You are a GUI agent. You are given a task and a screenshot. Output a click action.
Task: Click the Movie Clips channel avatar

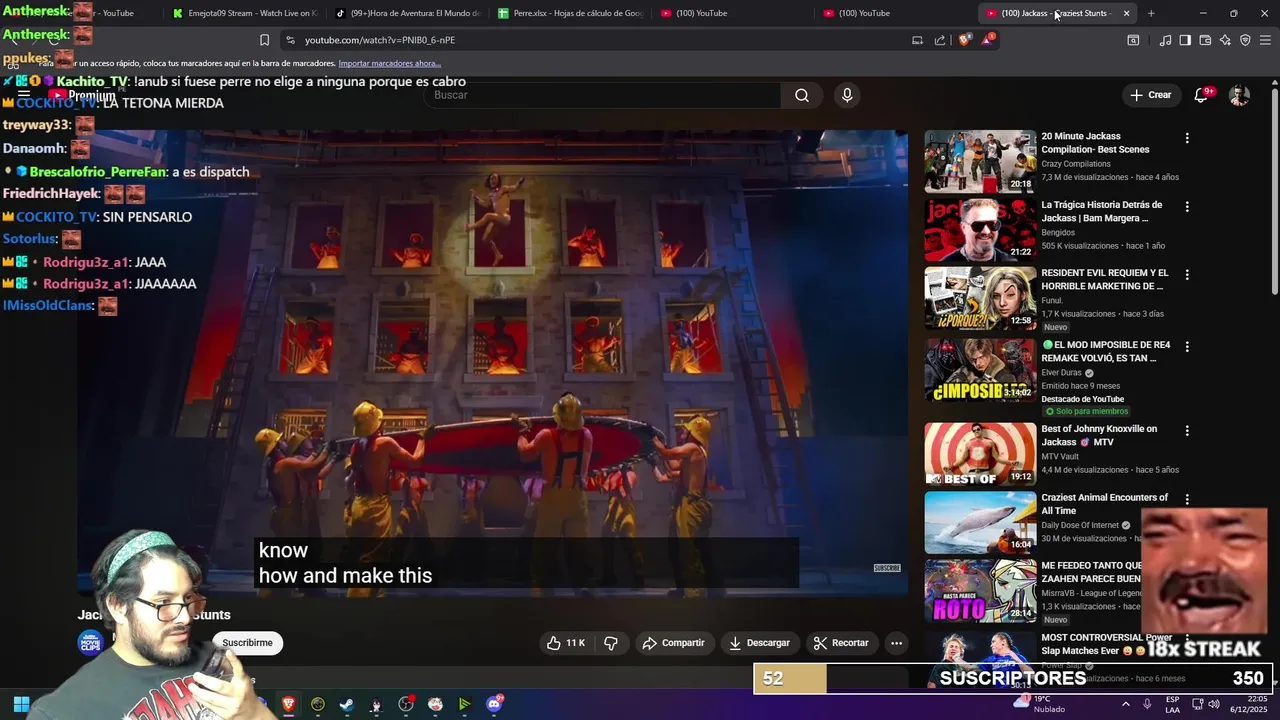point(91,643)
